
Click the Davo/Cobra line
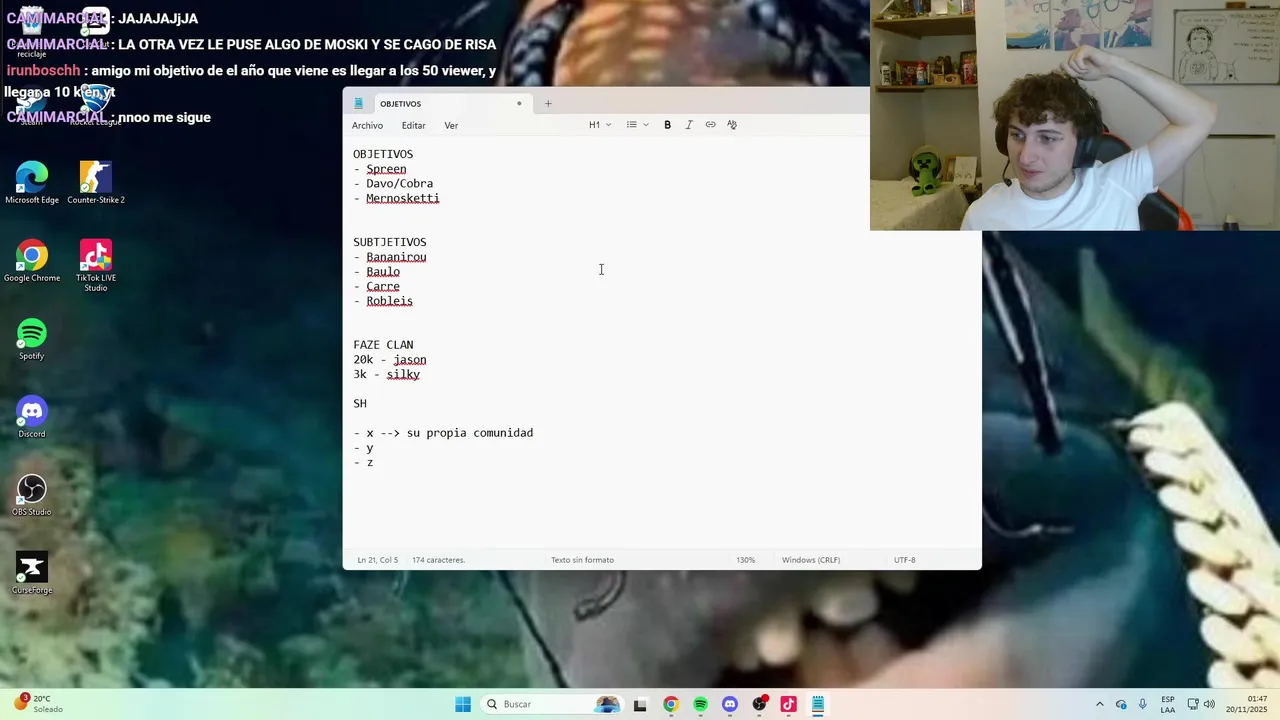pyautogui.click(x=393, y=184)
